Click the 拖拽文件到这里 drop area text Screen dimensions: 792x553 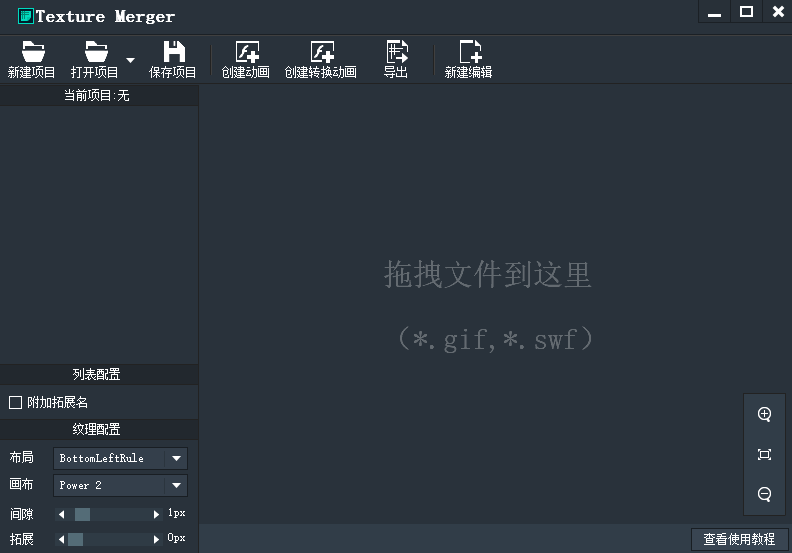pos(487,275)
